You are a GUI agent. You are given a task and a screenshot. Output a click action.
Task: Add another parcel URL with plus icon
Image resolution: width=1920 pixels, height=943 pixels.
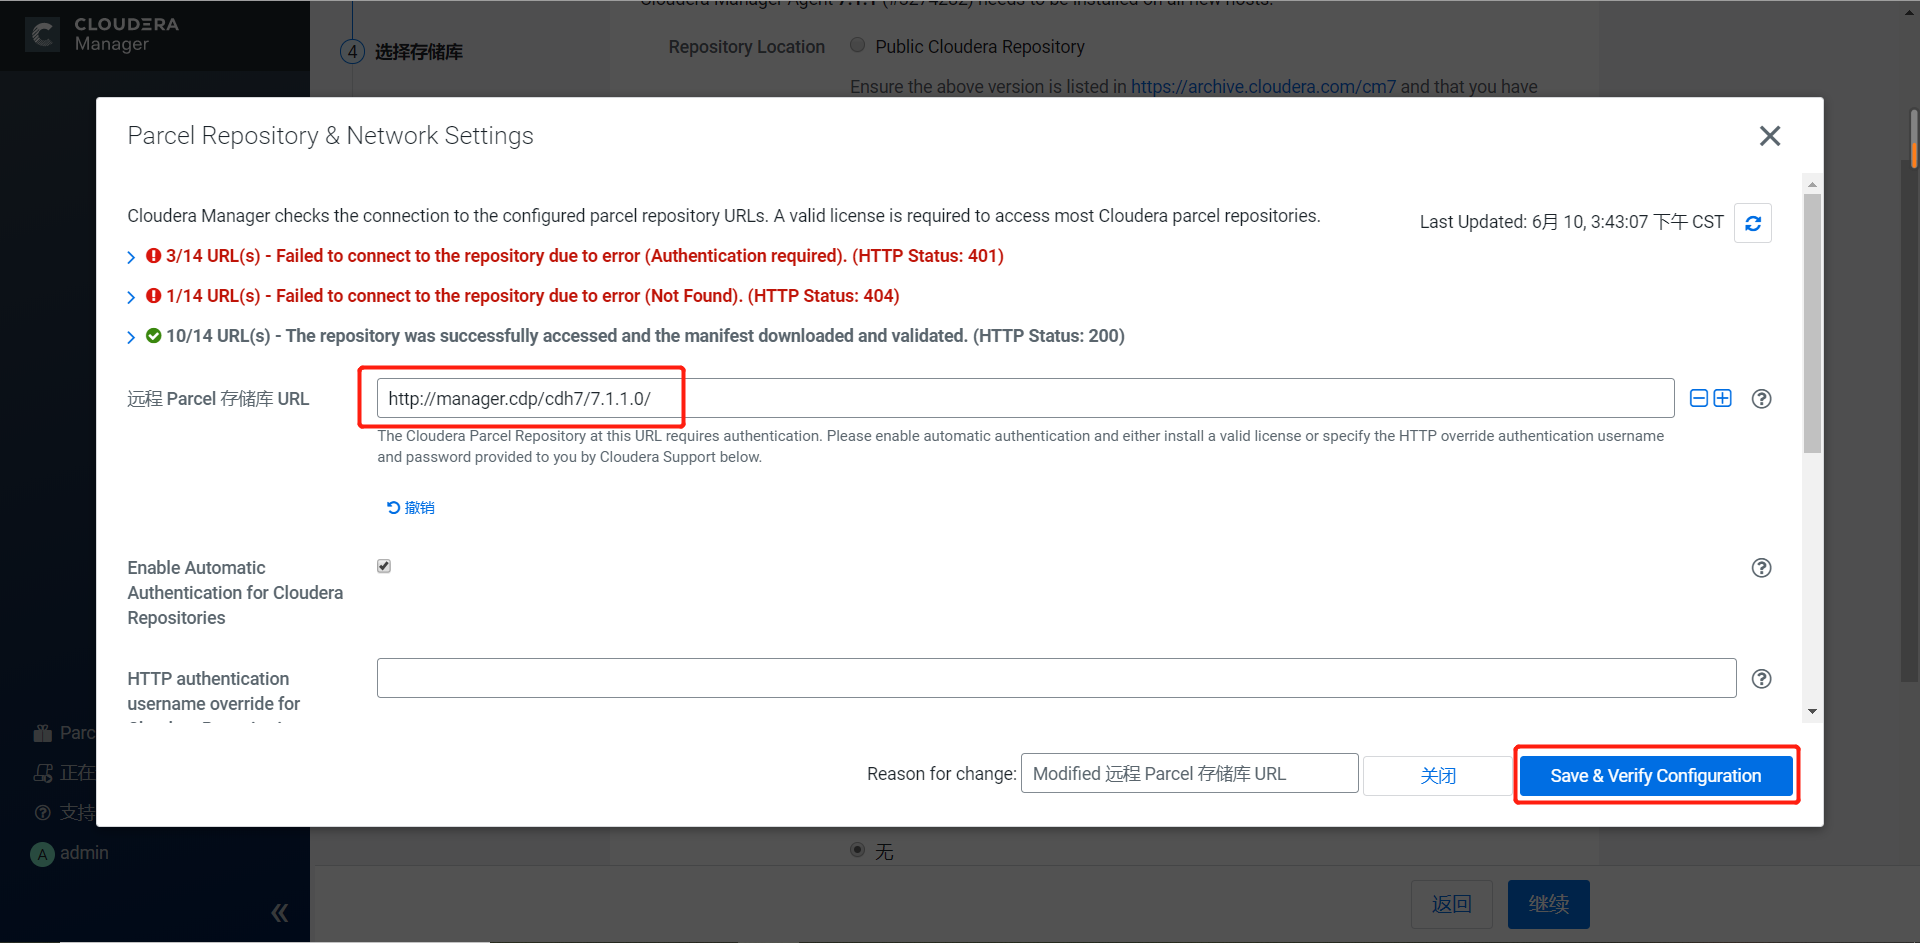(x=1722, y=398)
